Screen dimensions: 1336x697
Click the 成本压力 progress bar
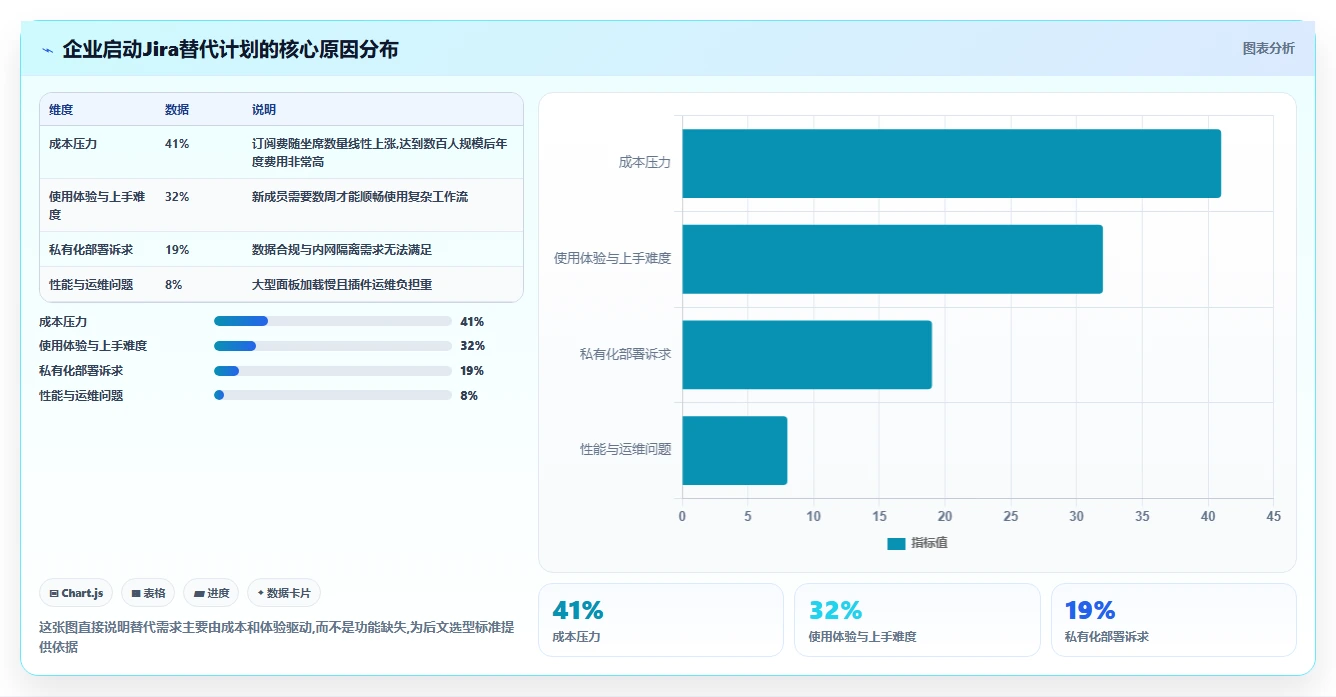click(333, 321)
